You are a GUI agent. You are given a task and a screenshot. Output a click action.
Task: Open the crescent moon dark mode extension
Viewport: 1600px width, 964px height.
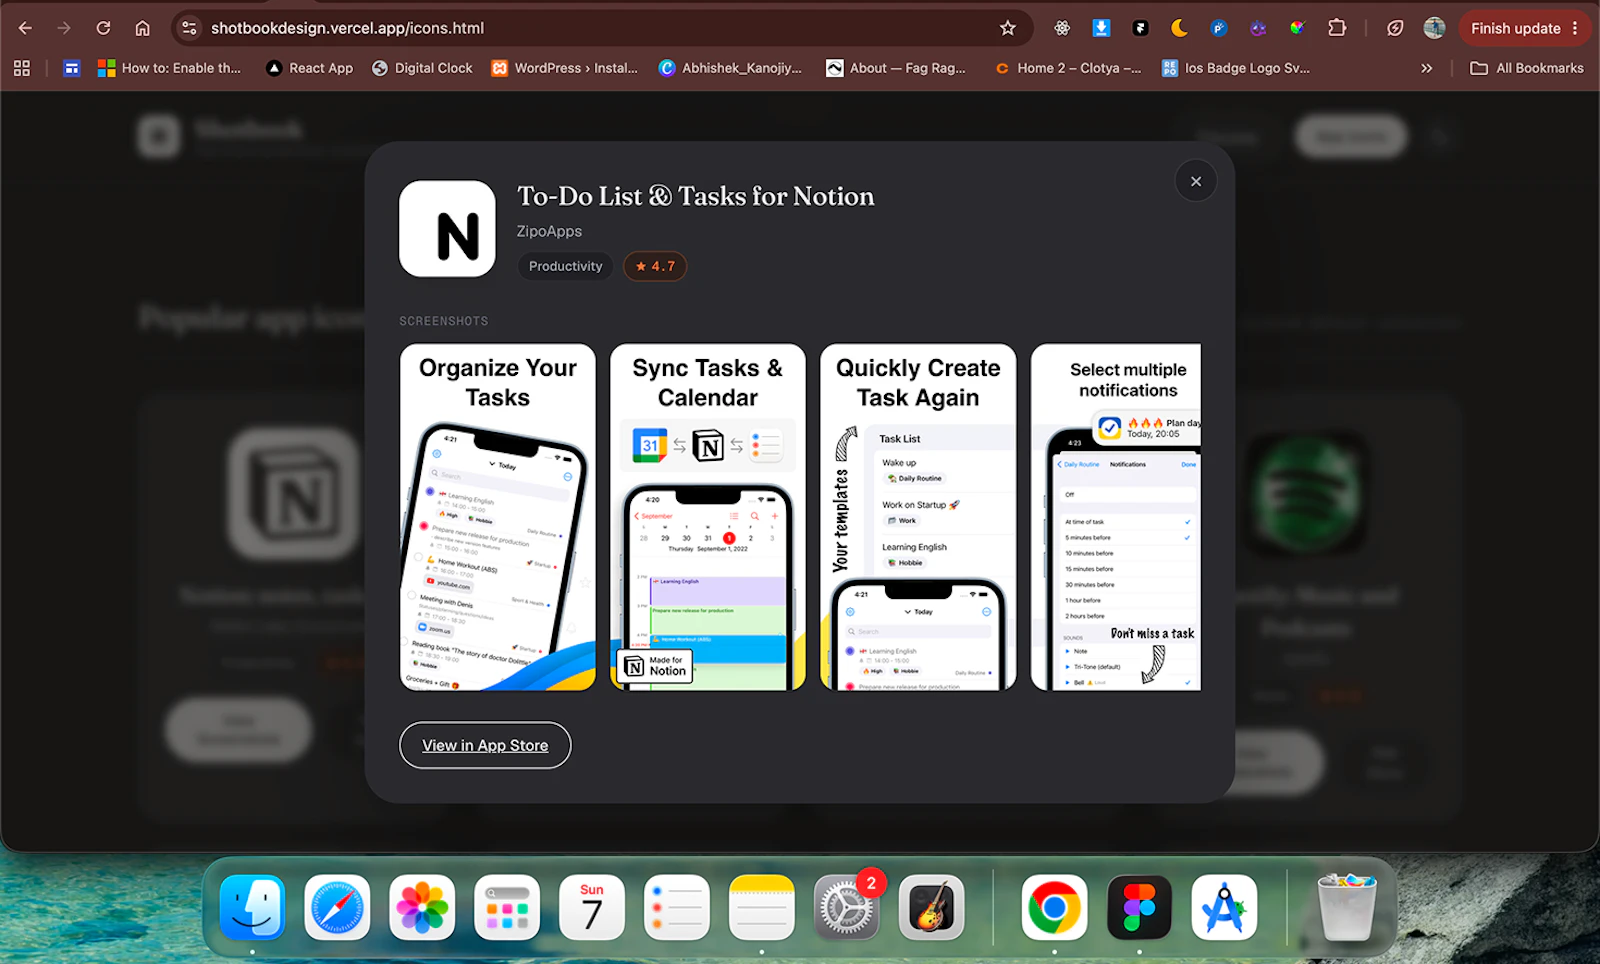tap(1179, 28)
